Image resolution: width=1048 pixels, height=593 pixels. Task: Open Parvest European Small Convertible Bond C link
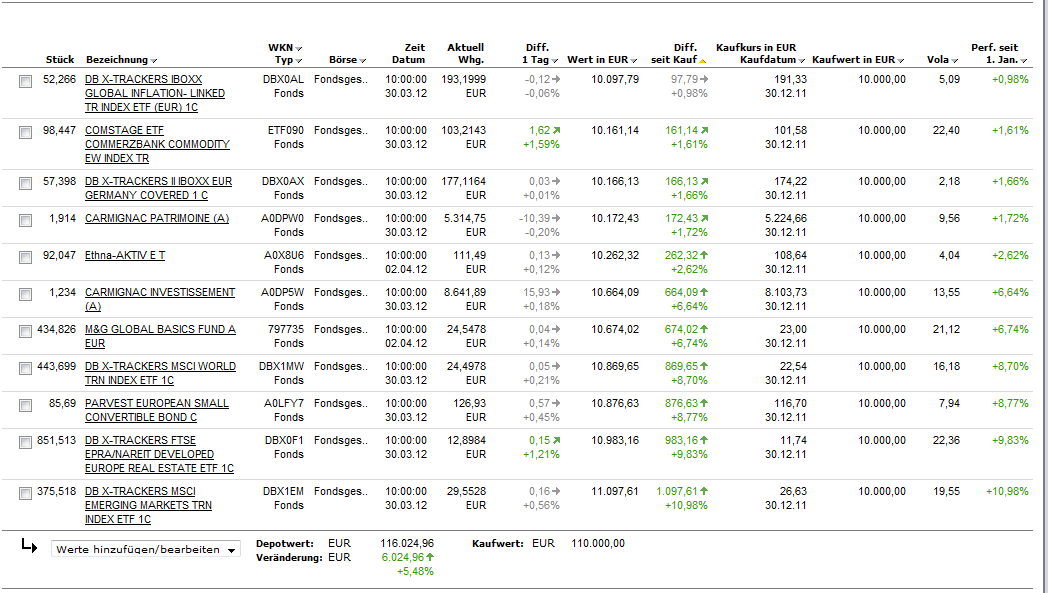click(156, 410)
